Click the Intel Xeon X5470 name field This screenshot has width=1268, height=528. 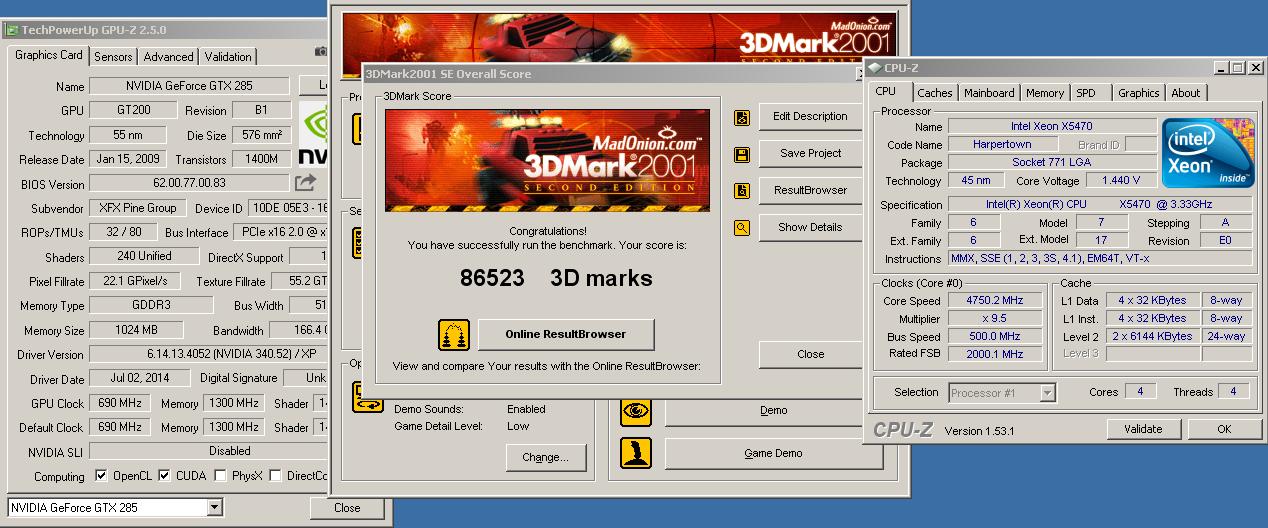(x=1050, y=127)
